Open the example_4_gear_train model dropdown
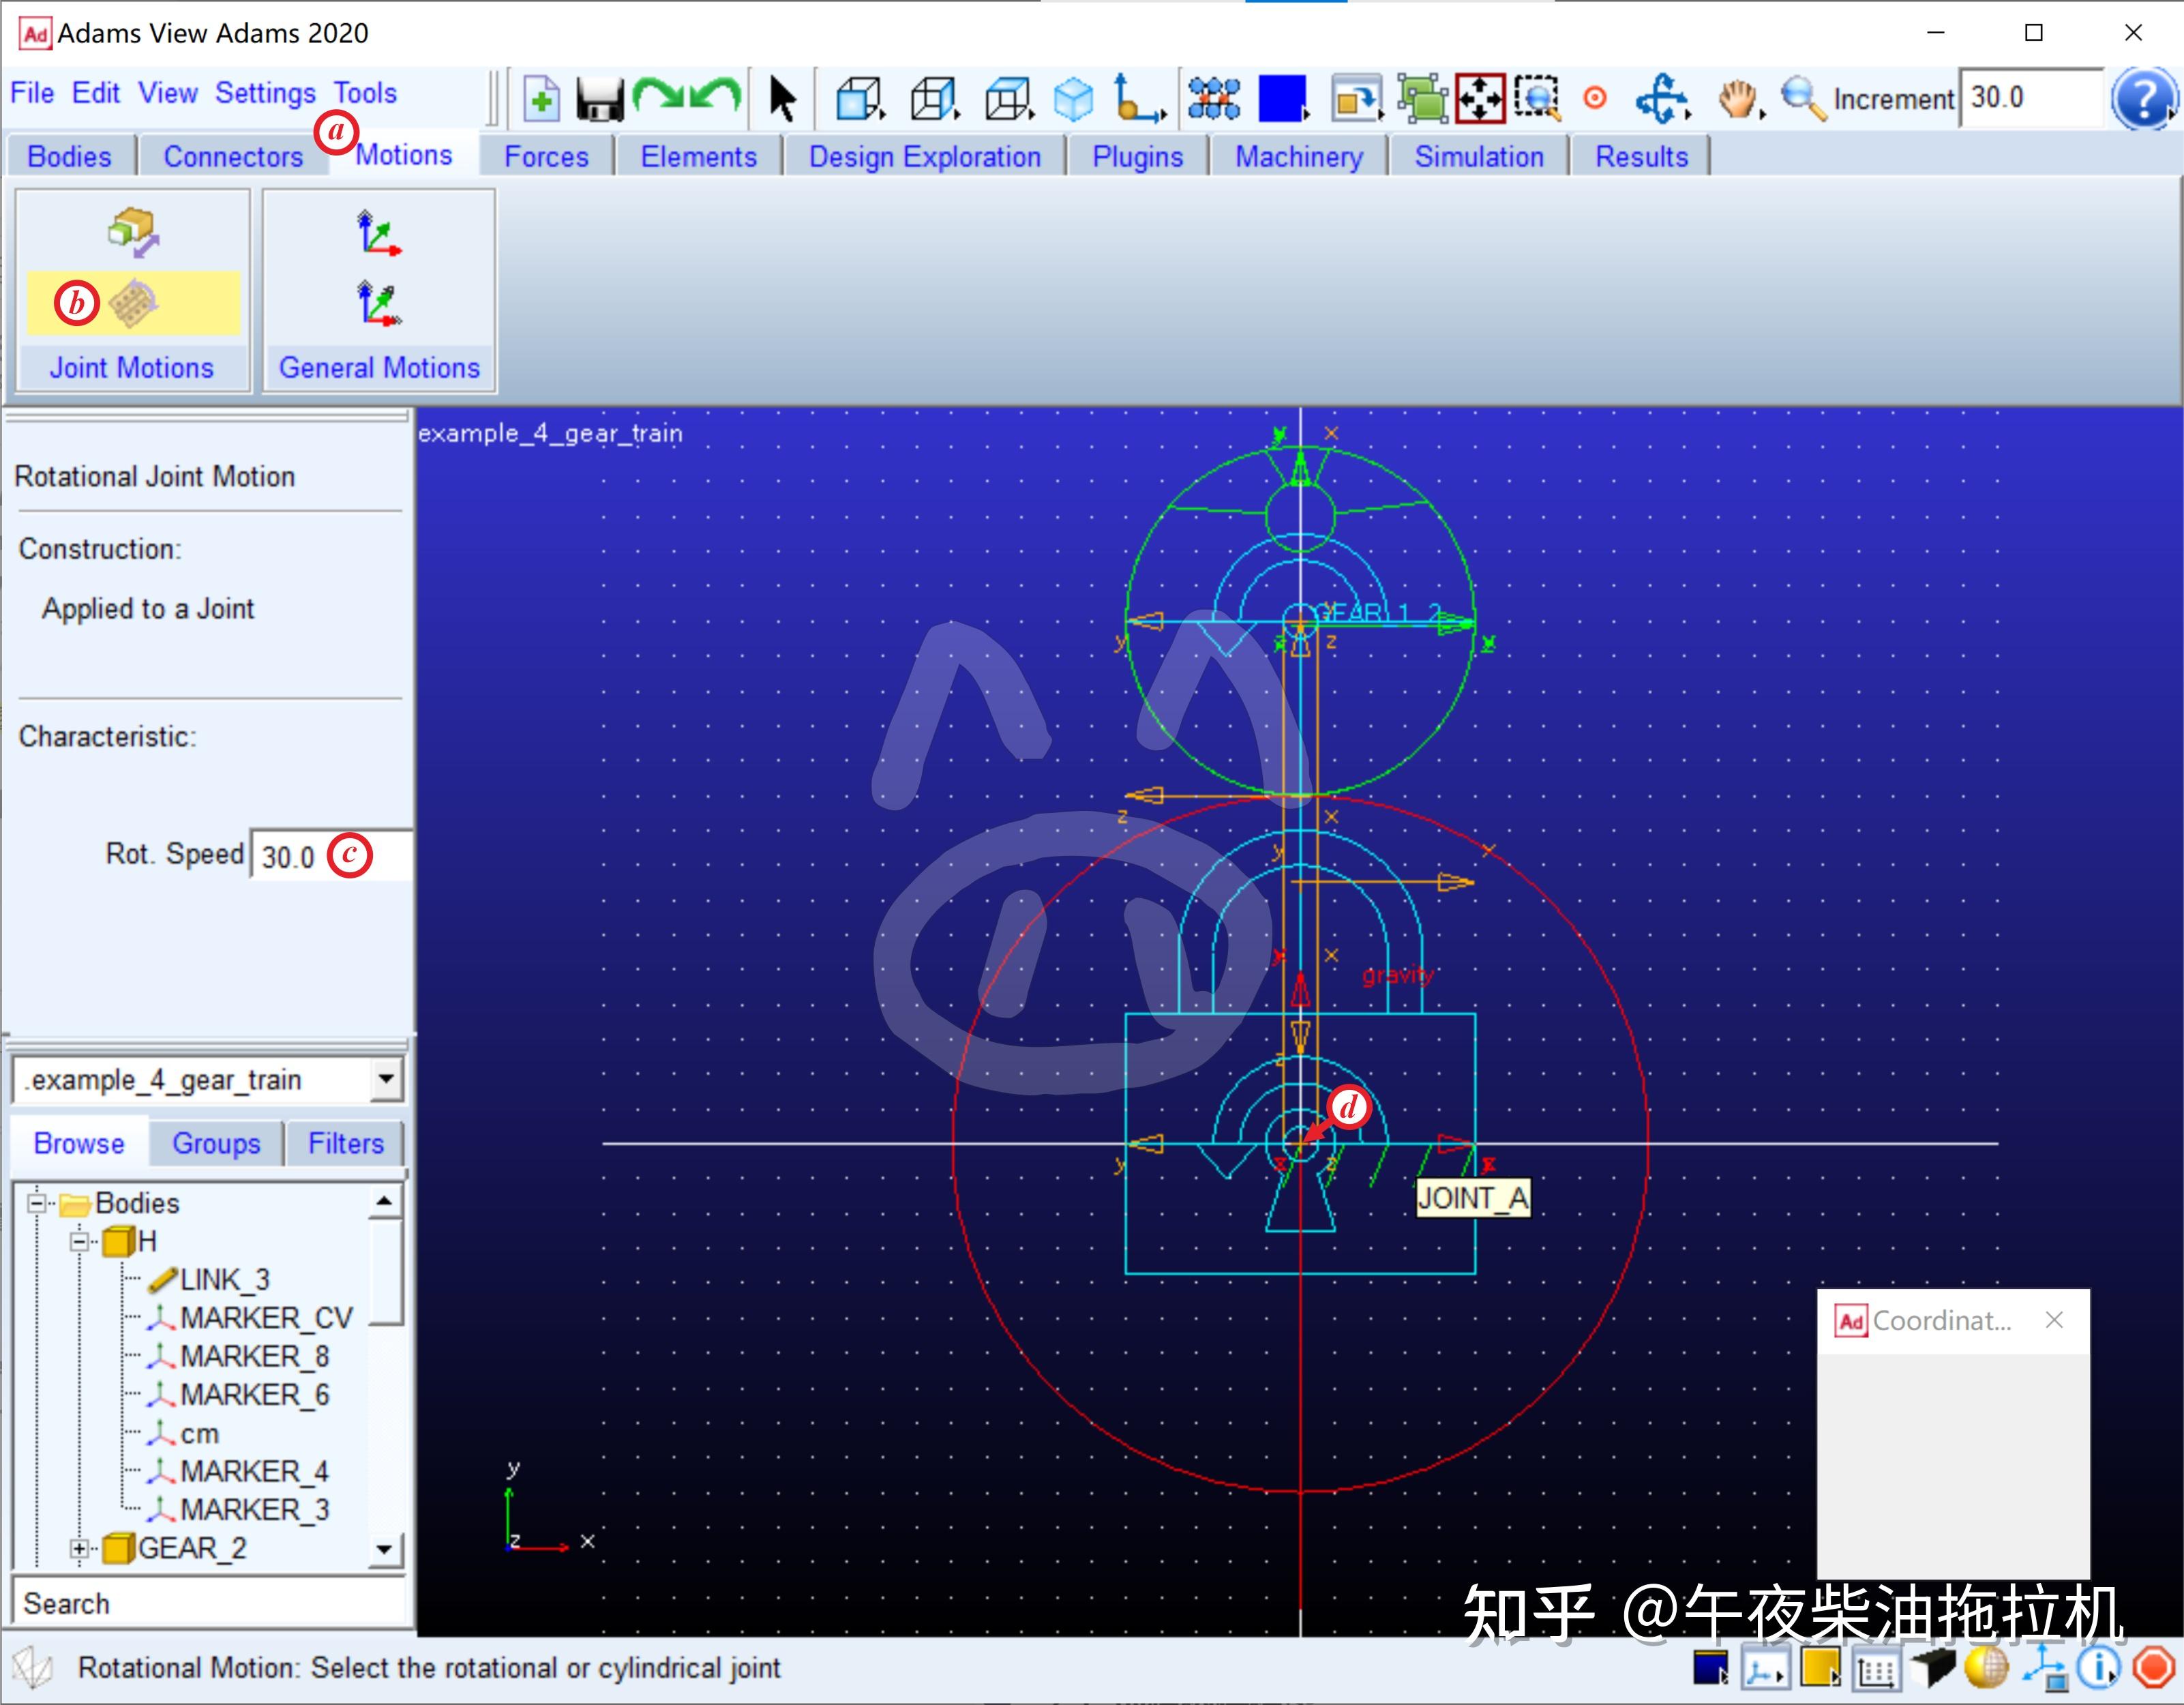This screenshot has width=2184, height=1705. [385, 1079]
